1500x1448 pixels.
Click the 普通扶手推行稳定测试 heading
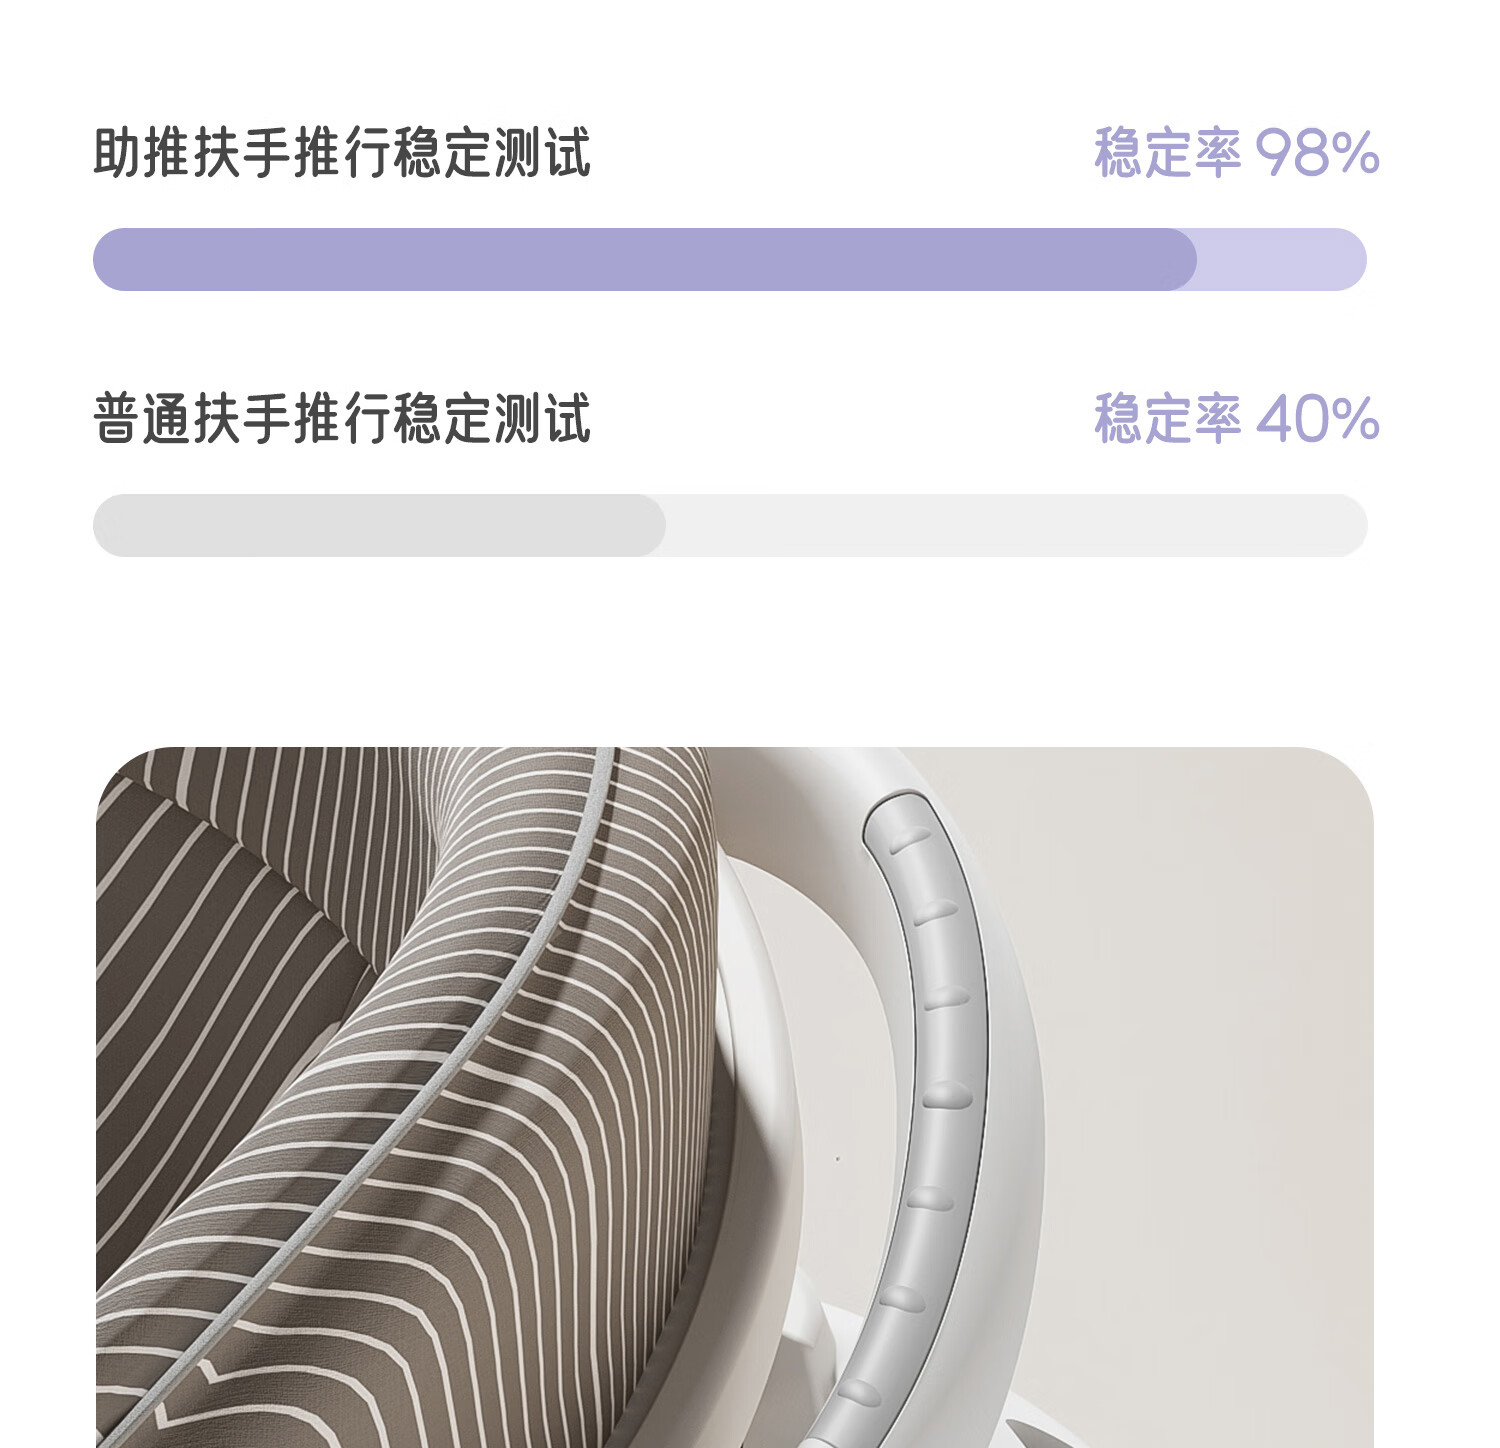click(342, 418)
